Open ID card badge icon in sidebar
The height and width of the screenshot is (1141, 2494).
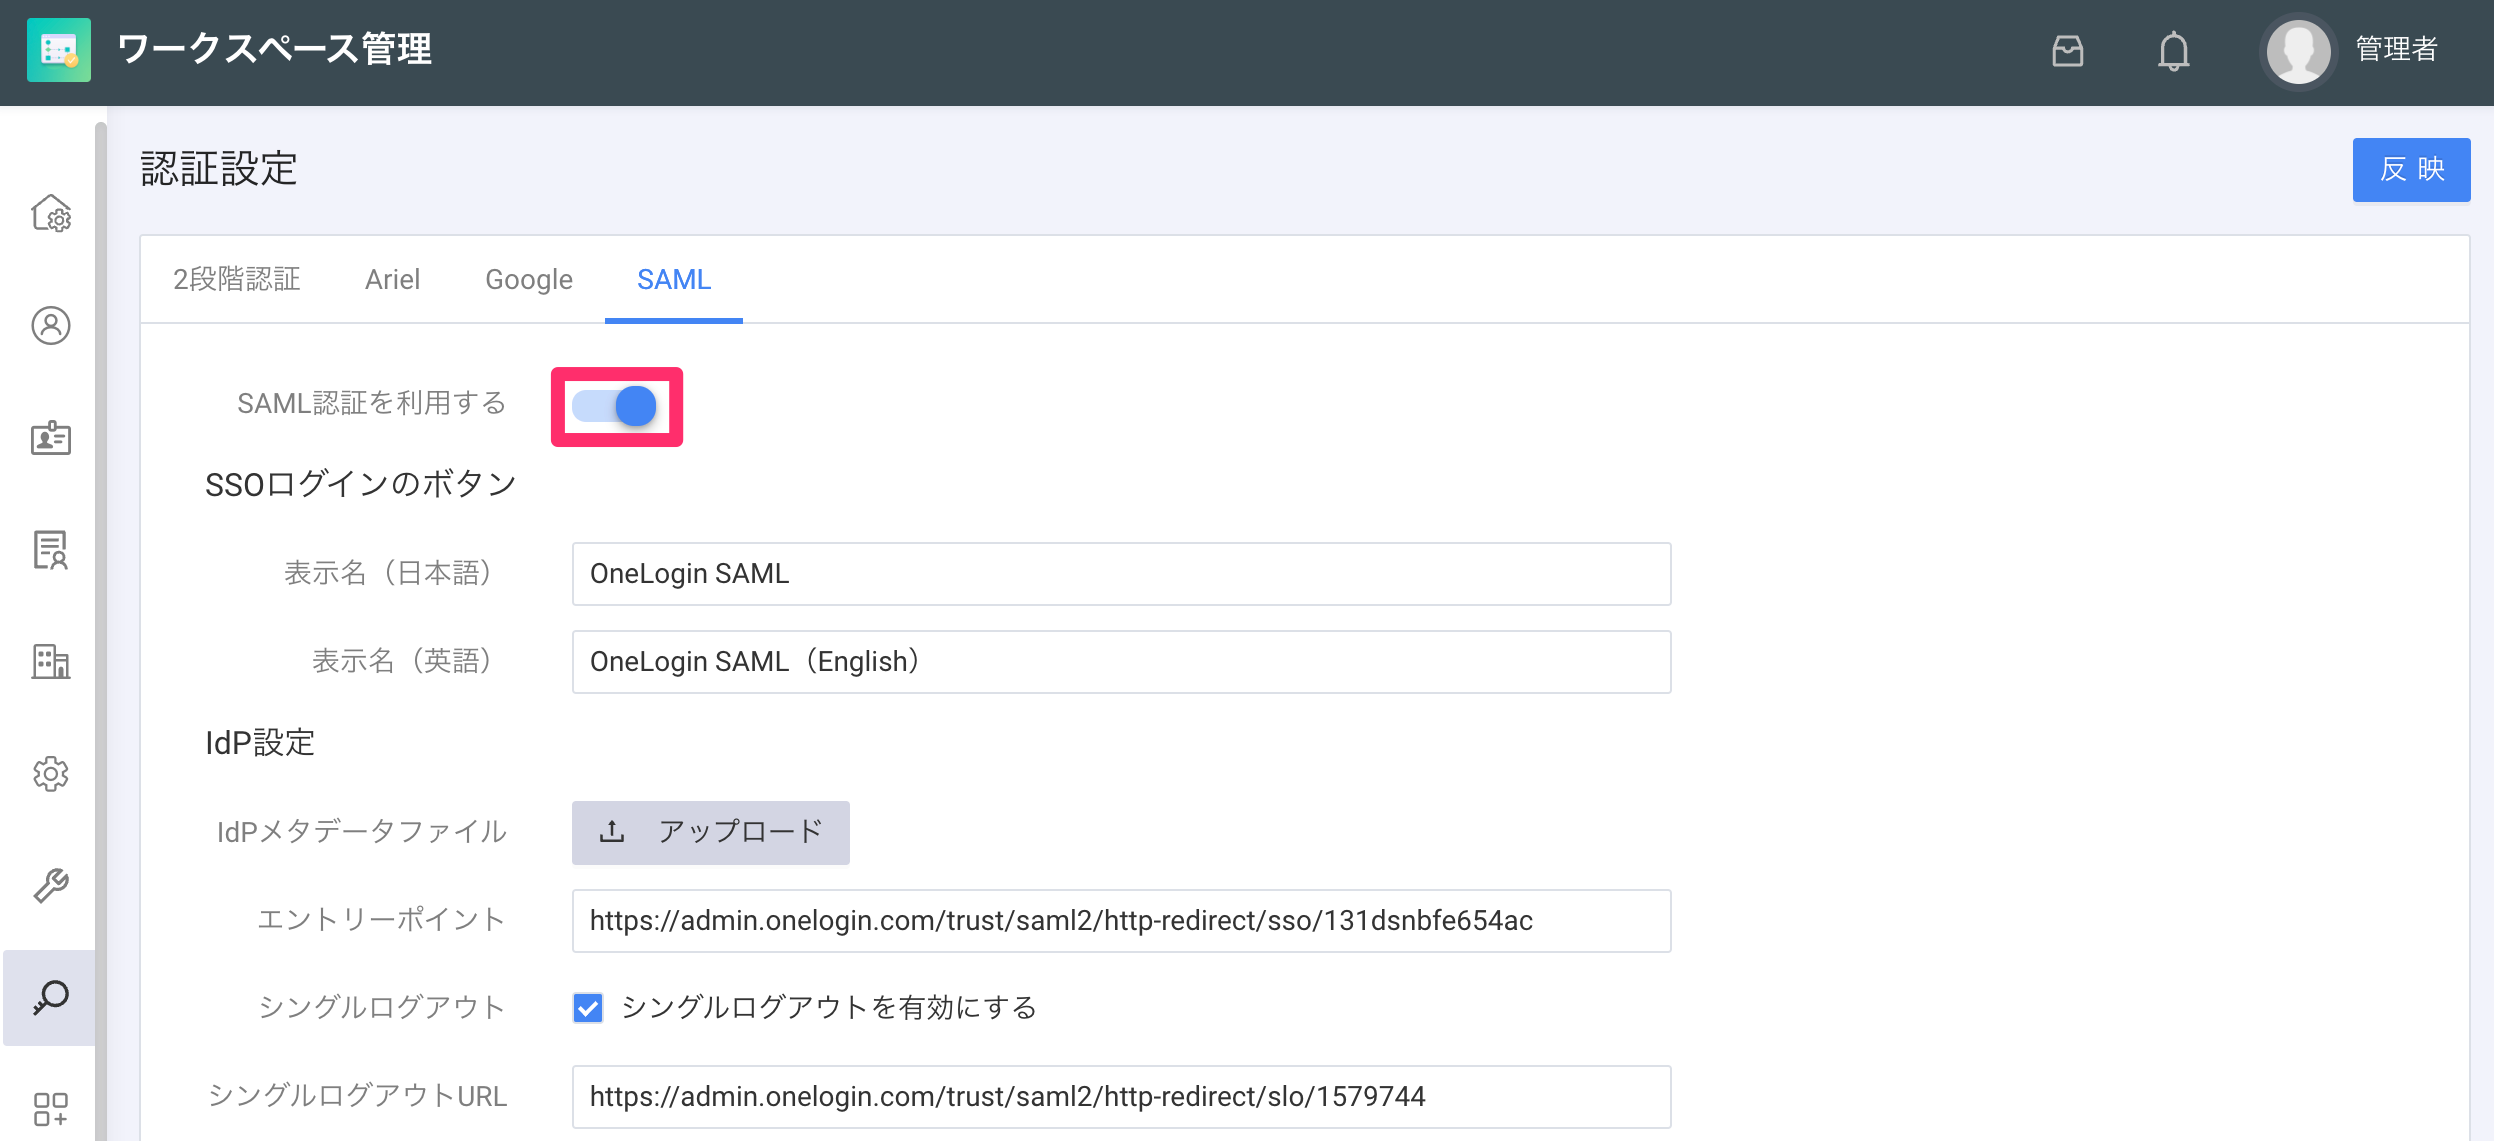[51, 437]
